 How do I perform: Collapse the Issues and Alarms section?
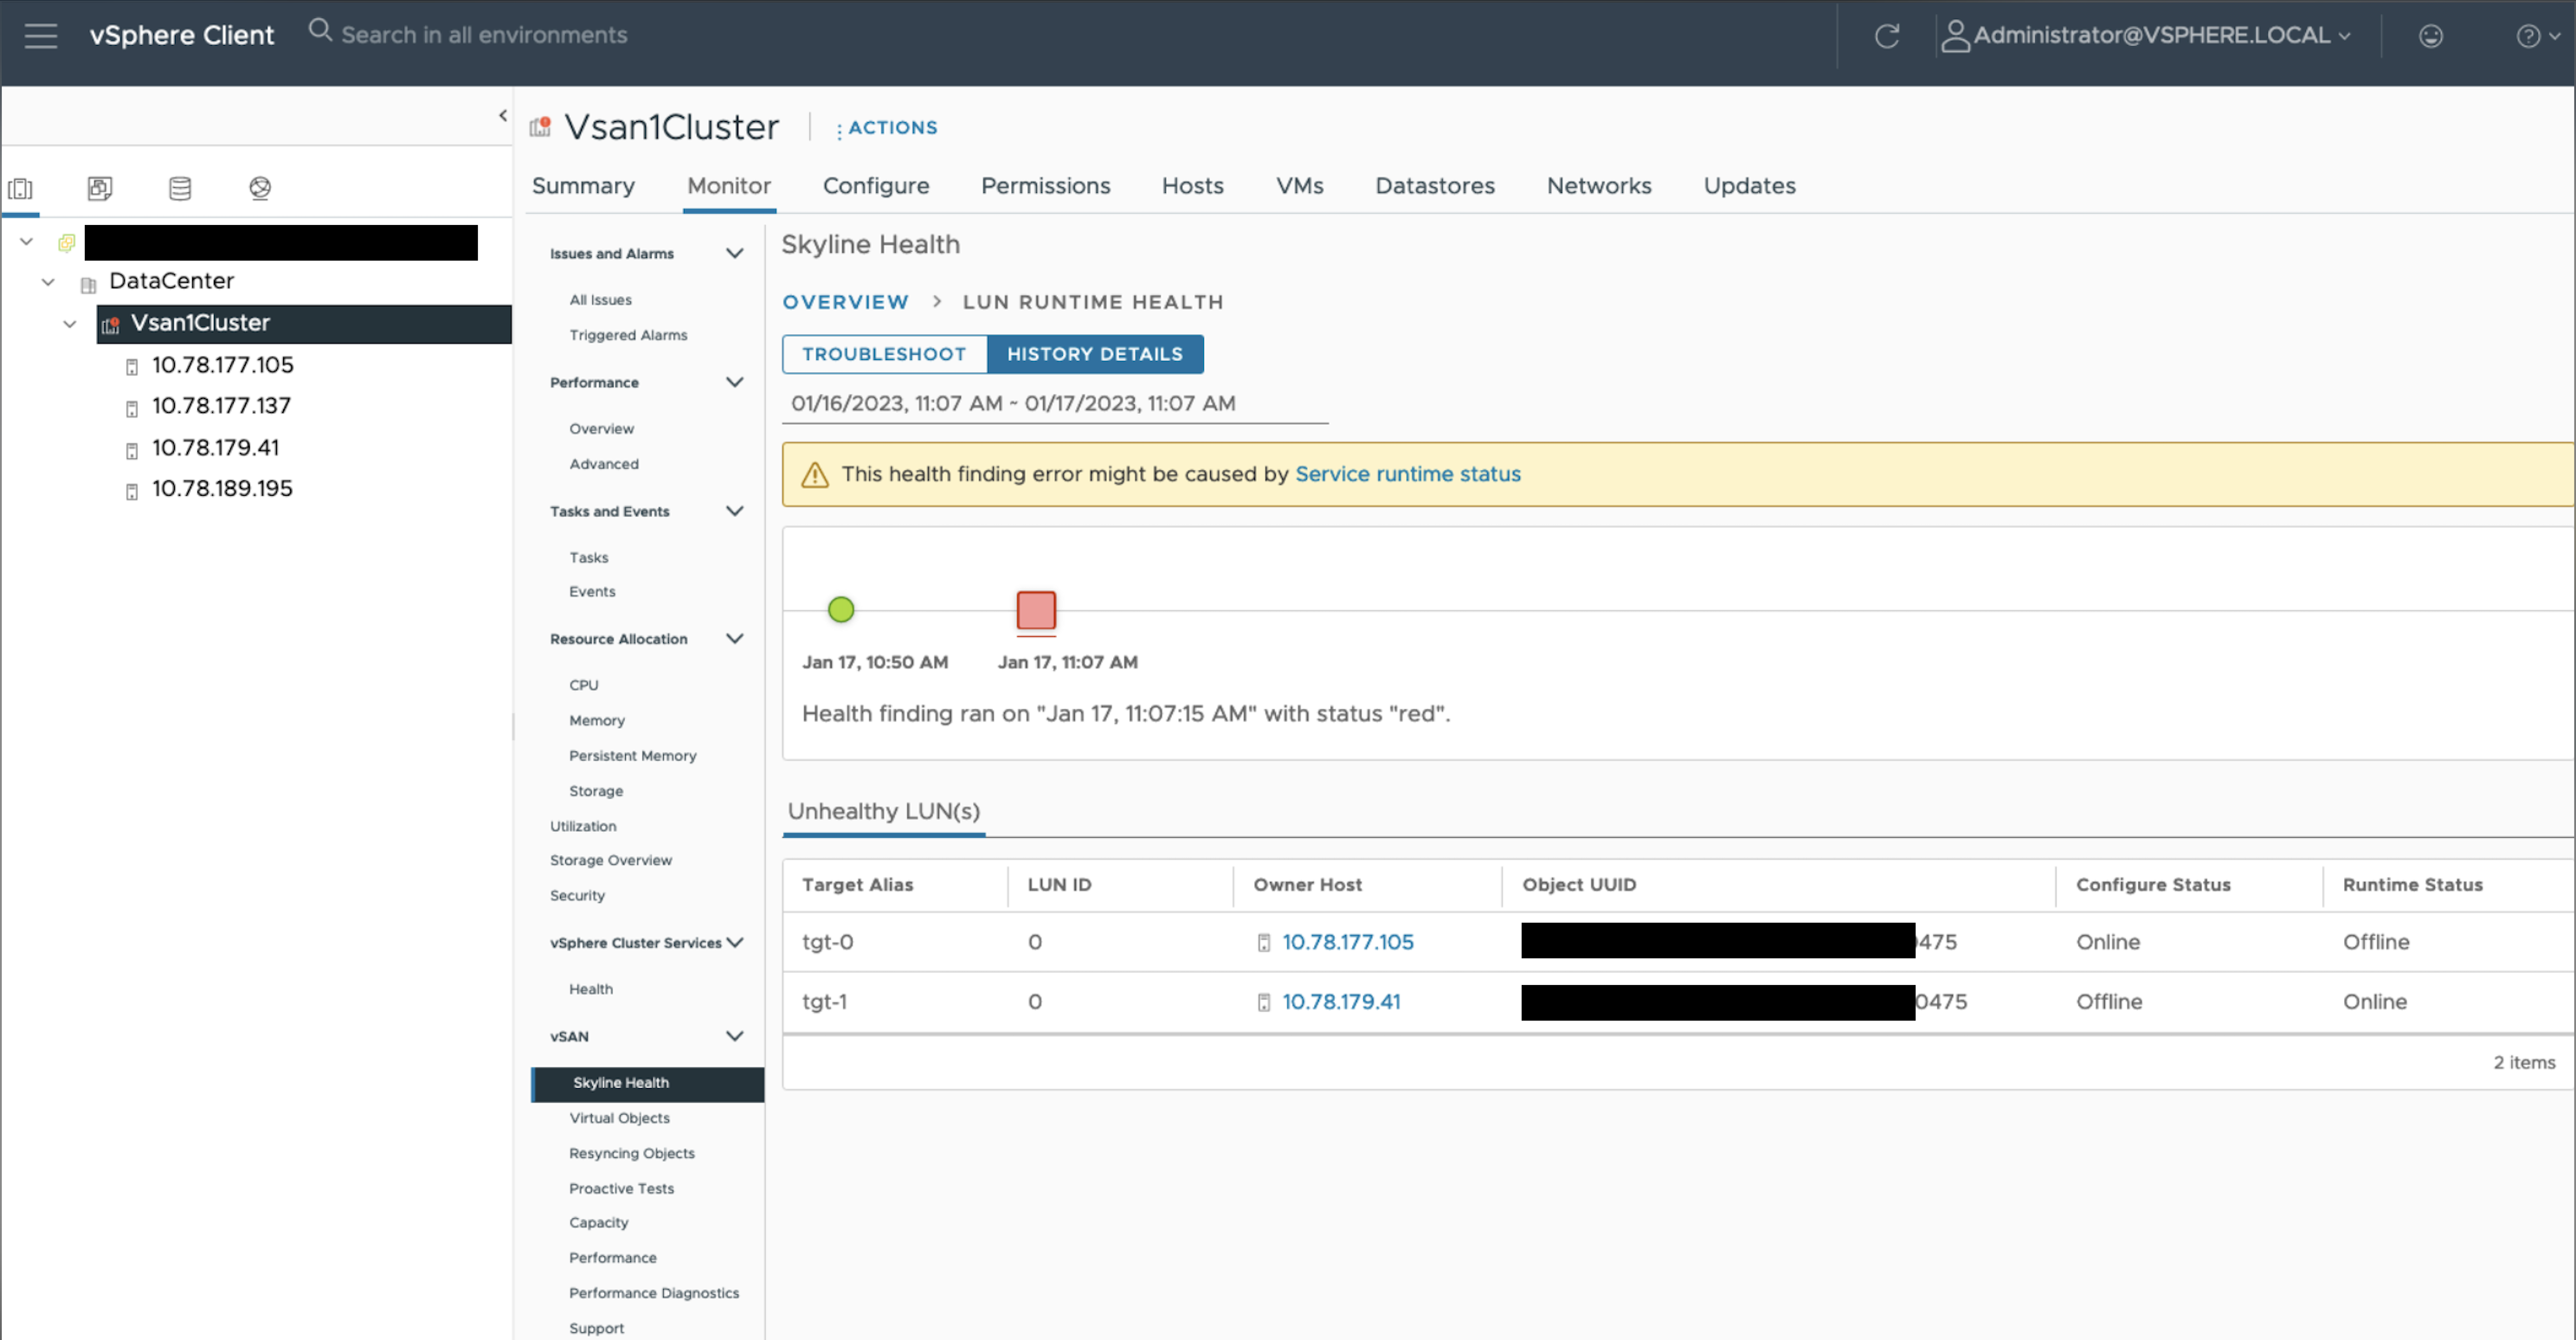click(734, 254)
